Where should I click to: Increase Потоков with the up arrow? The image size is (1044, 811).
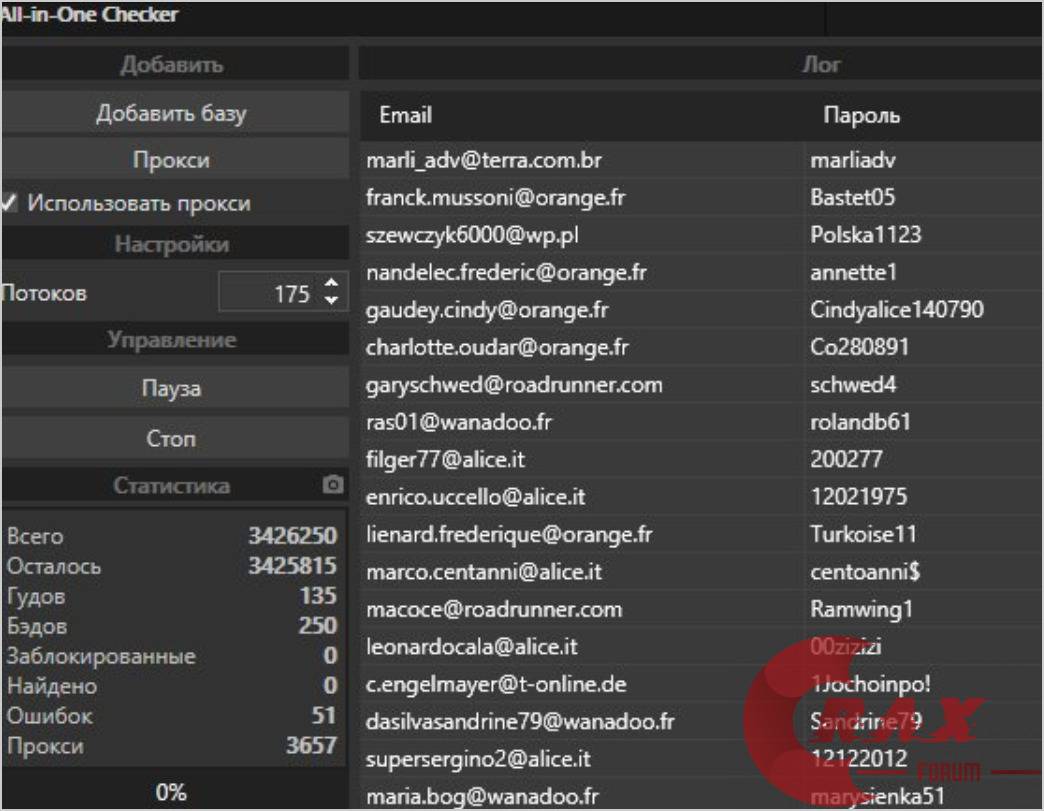pyautogui.click(x=332, y=284)
